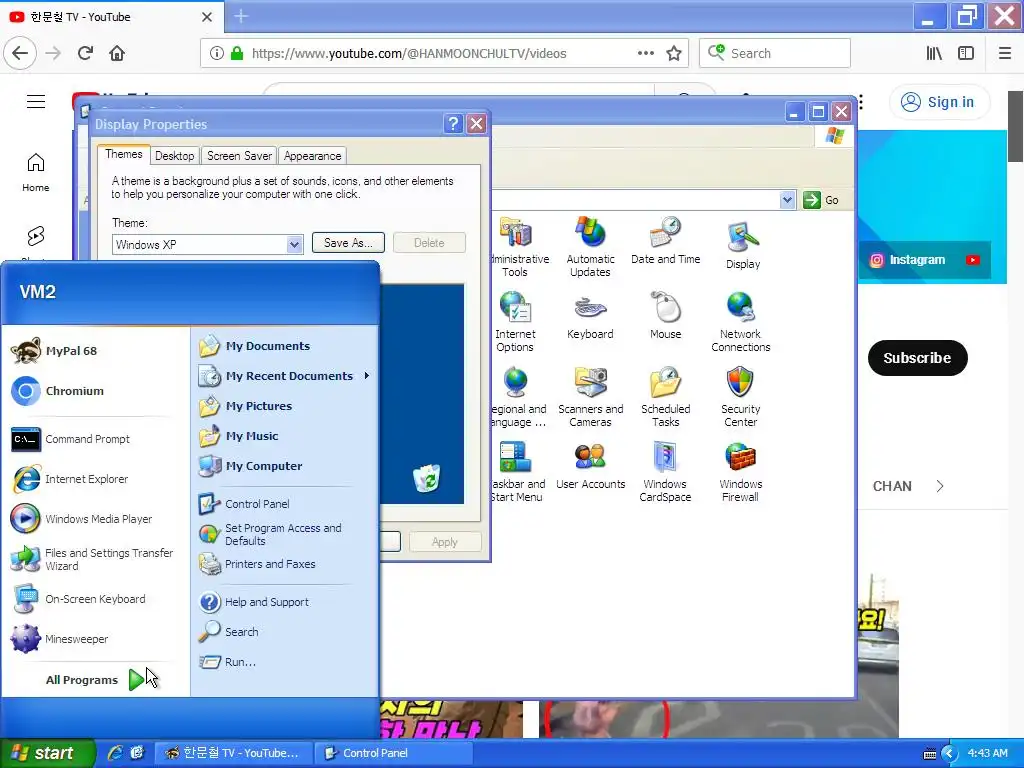Click the YouTube Subscribe button

coord(917,358)
